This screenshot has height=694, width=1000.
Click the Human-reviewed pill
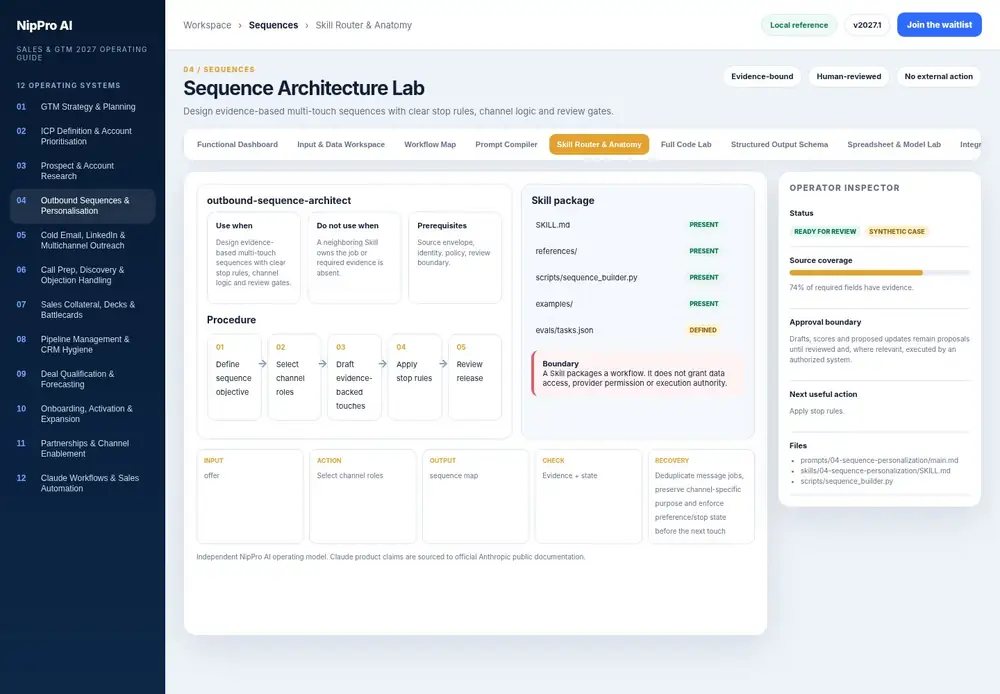849,77
